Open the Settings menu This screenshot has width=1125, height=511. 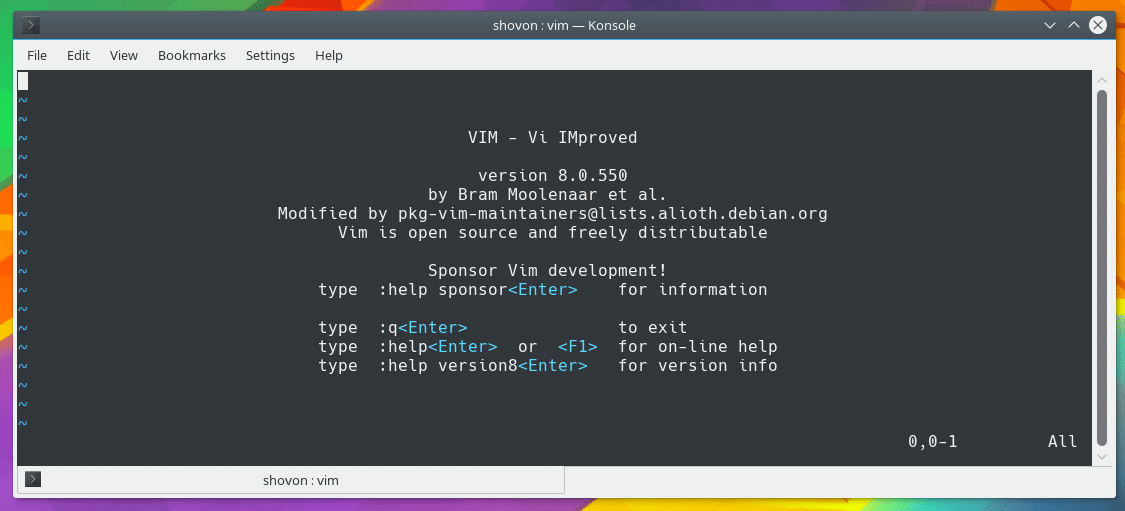(270, 55)
